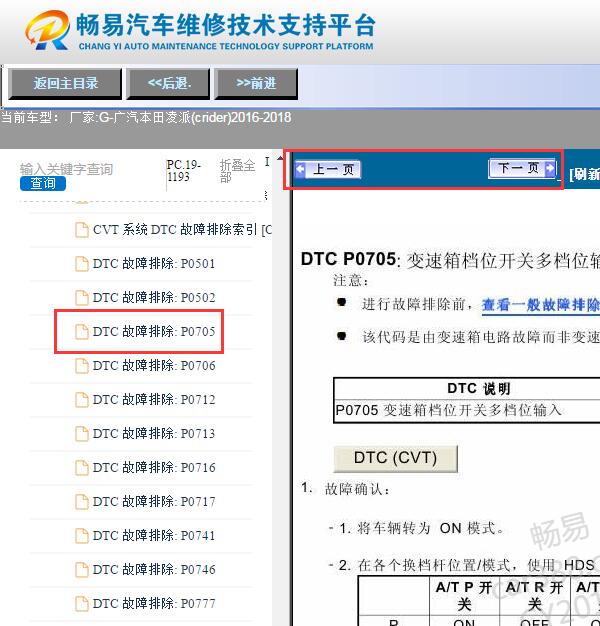Click the DTC (CVT) button
This screenshot has height=626, width=600.
tap(395, 458)
